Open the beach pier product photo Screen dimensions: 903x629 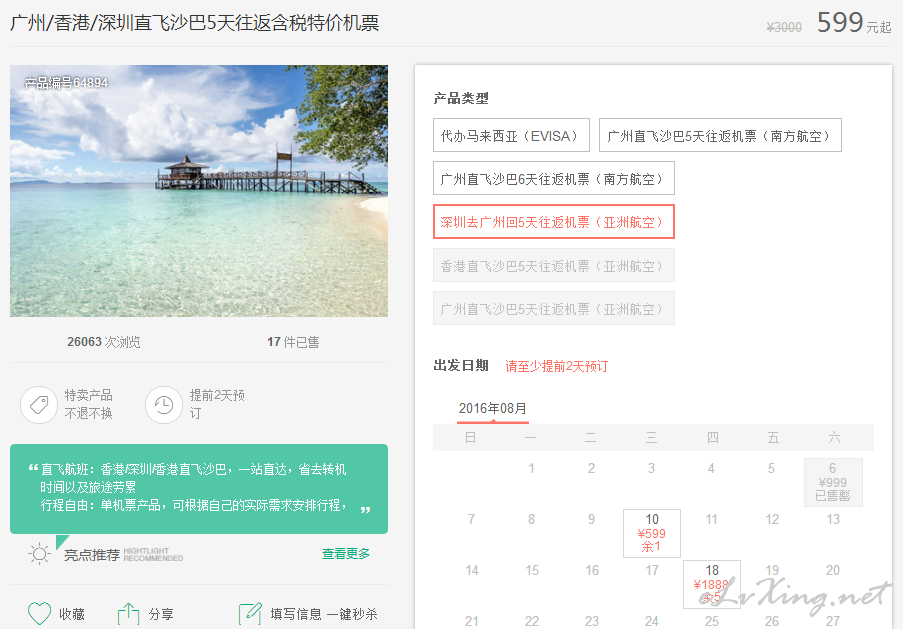click(199, 191)
